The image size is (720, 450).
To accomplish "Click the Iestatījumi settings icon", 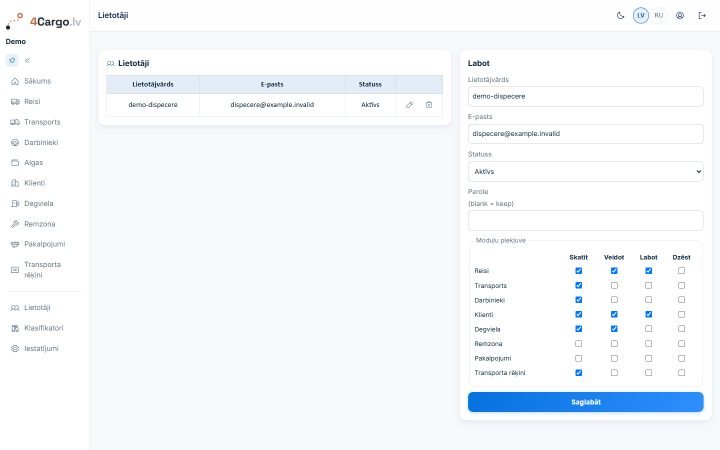I will (x=15, y=349).
